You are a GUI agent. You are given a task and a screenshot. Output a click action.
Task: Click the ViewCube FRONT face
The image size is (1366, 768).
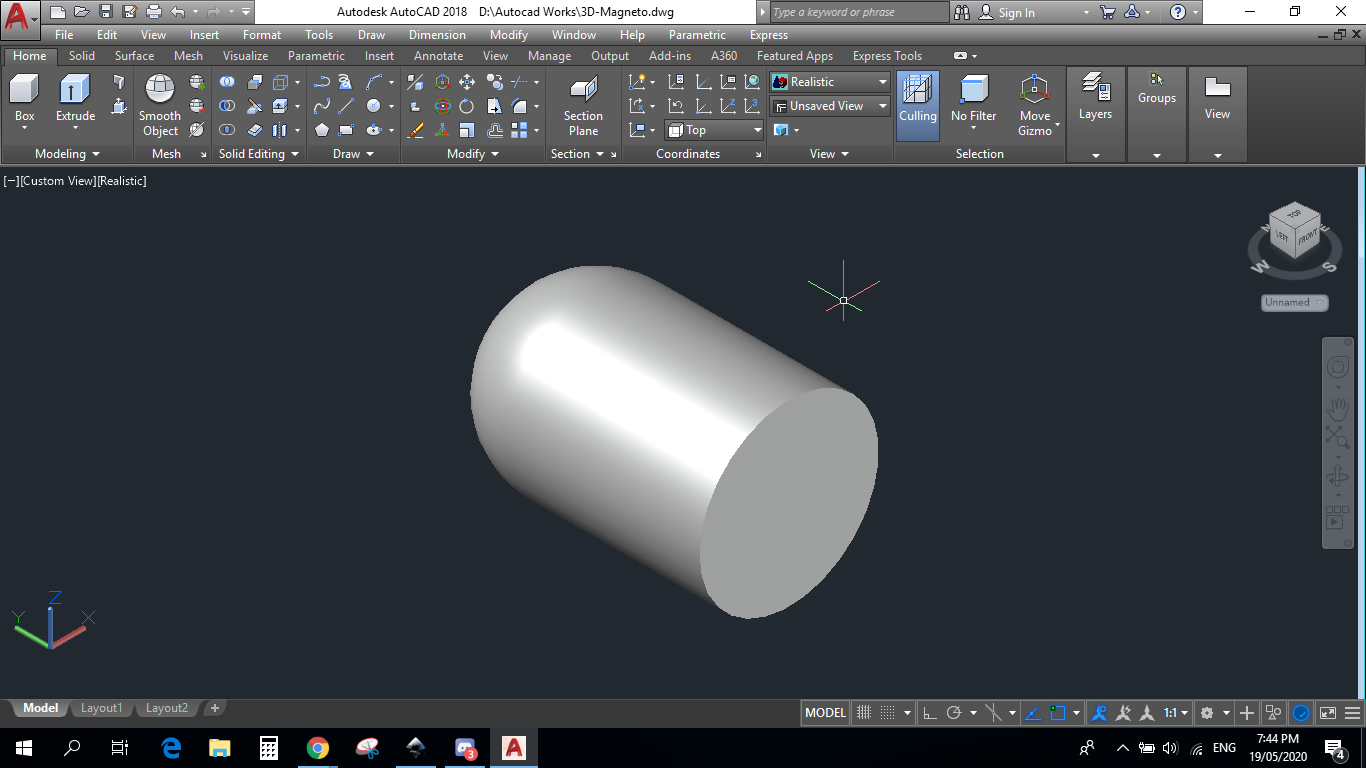[1308, 239]
